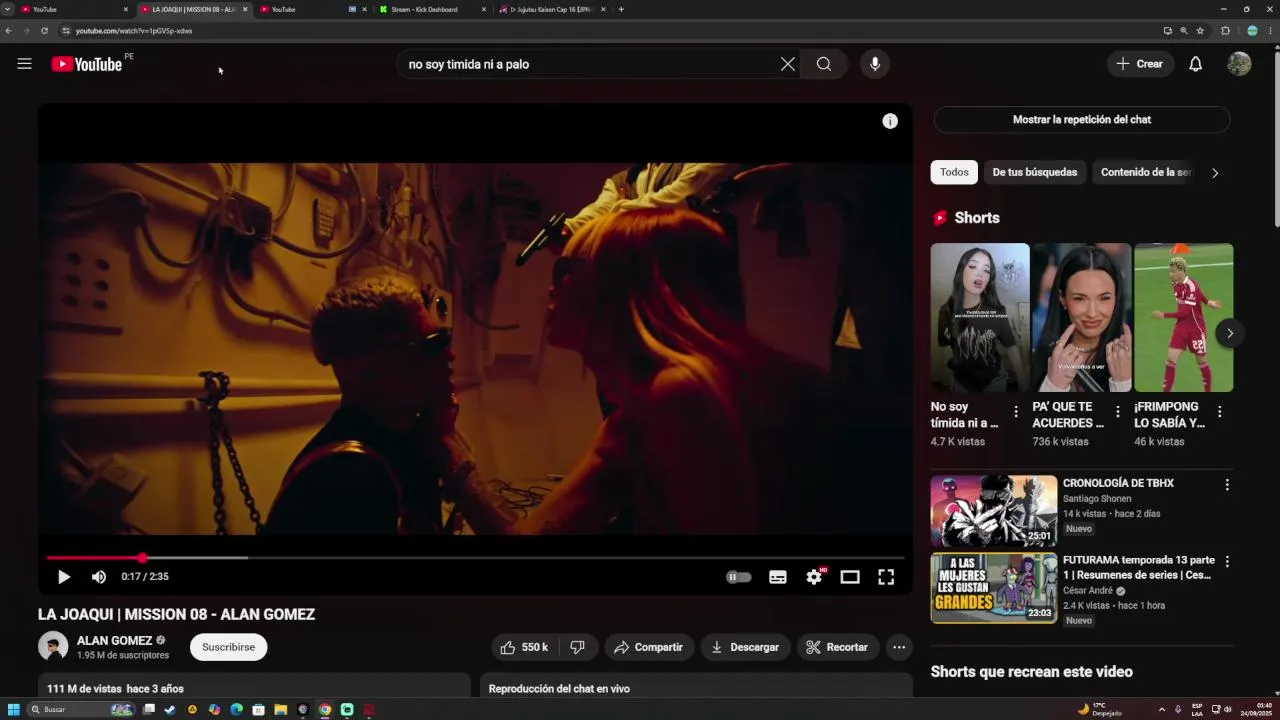Open the ¡FRIMPONG LO SABÍA Short
The height and width of the screenshot is (720, 1280).
click(x=1184, y=318)
